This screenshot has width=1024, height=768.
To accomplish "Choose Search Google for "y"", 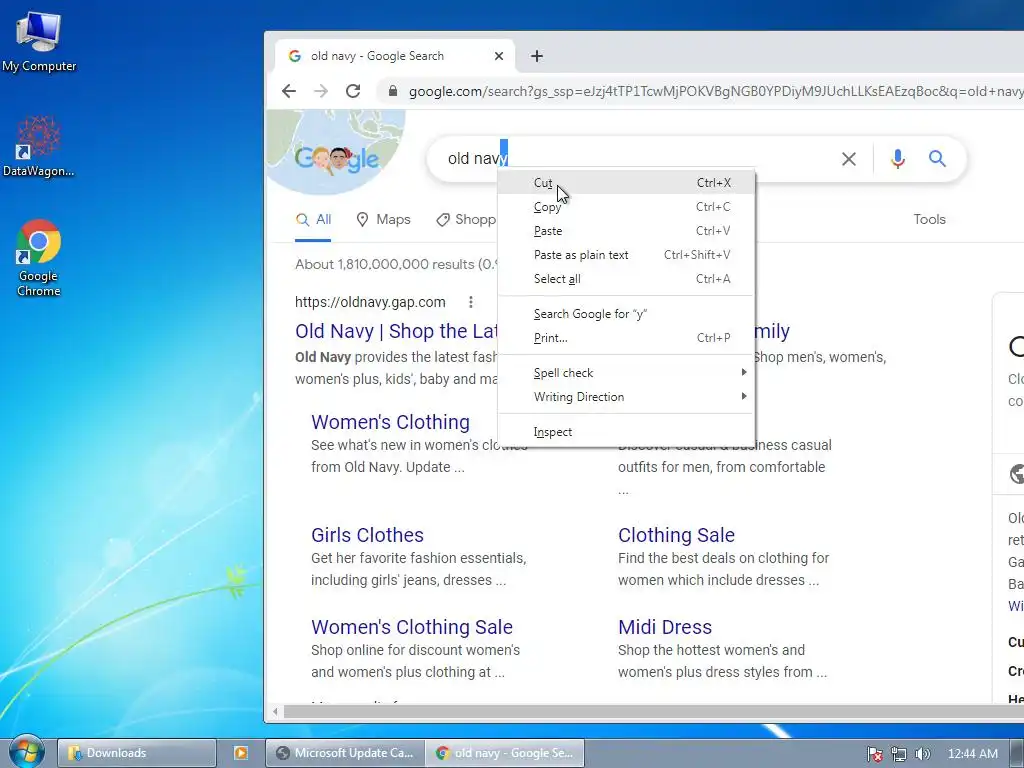I will click(x=626, y=314).
